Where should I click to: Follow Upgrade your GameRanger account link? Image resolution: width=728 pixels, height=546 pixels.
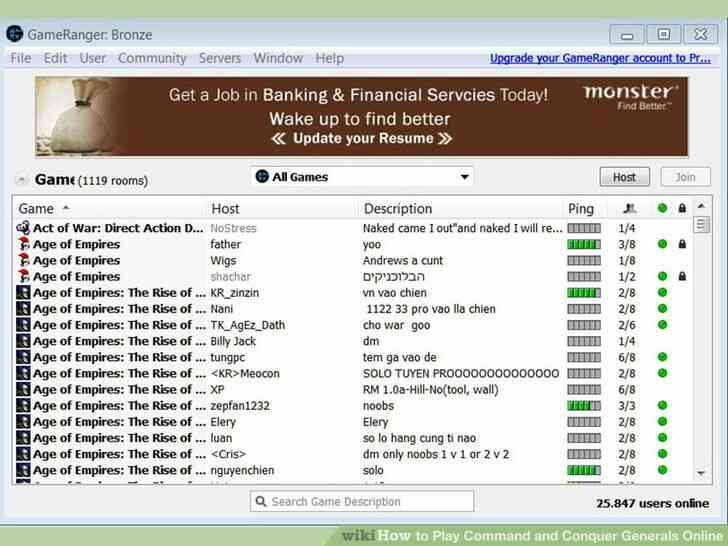tap(600, 58)
